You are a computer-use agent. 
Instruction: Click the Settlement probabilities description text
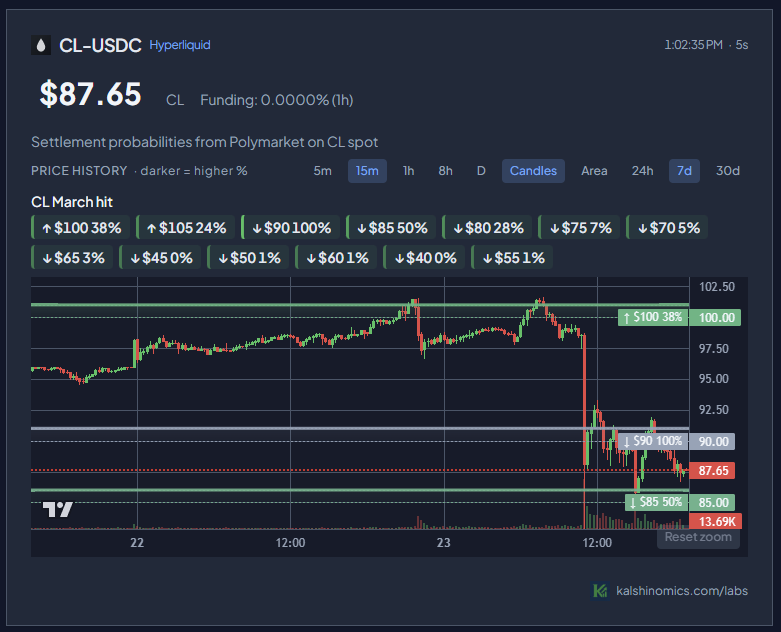pyautogui.click(x=205, y=142)
